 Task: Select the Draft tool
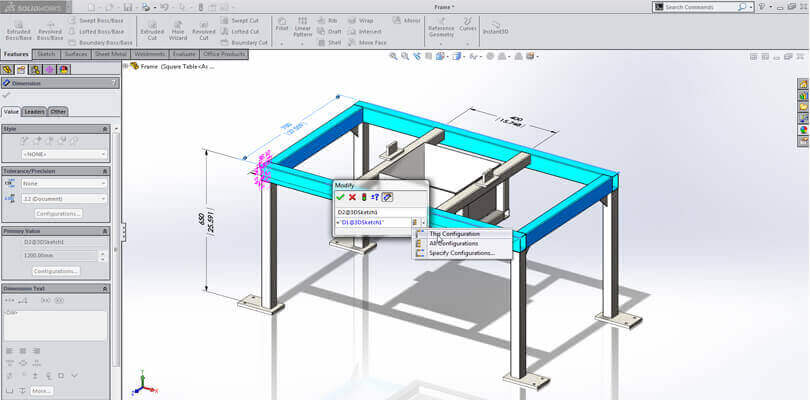[x=330, y=32]
